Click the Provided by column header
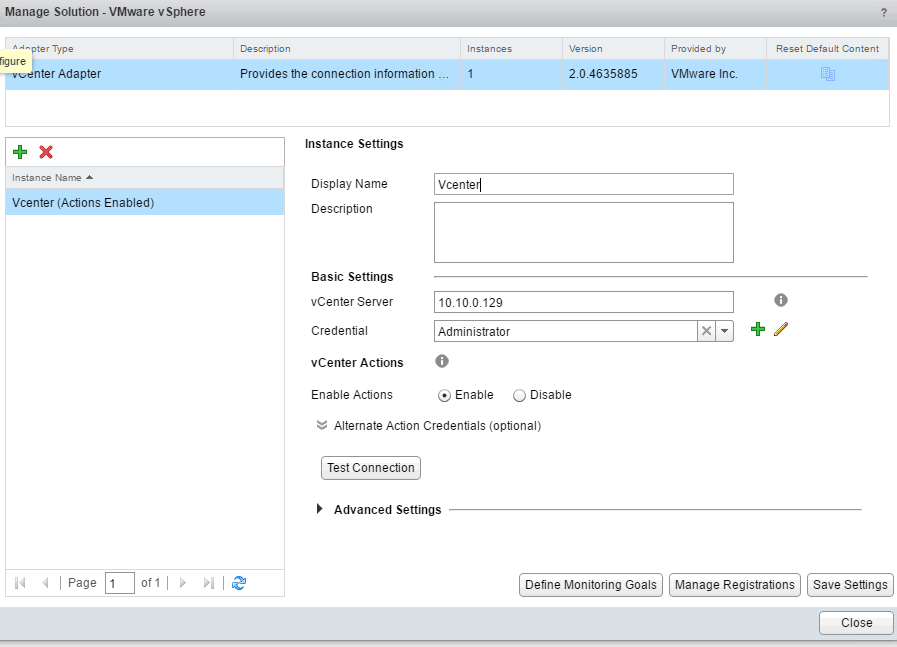Screen dimensions: 897x647 click(715, 49)
